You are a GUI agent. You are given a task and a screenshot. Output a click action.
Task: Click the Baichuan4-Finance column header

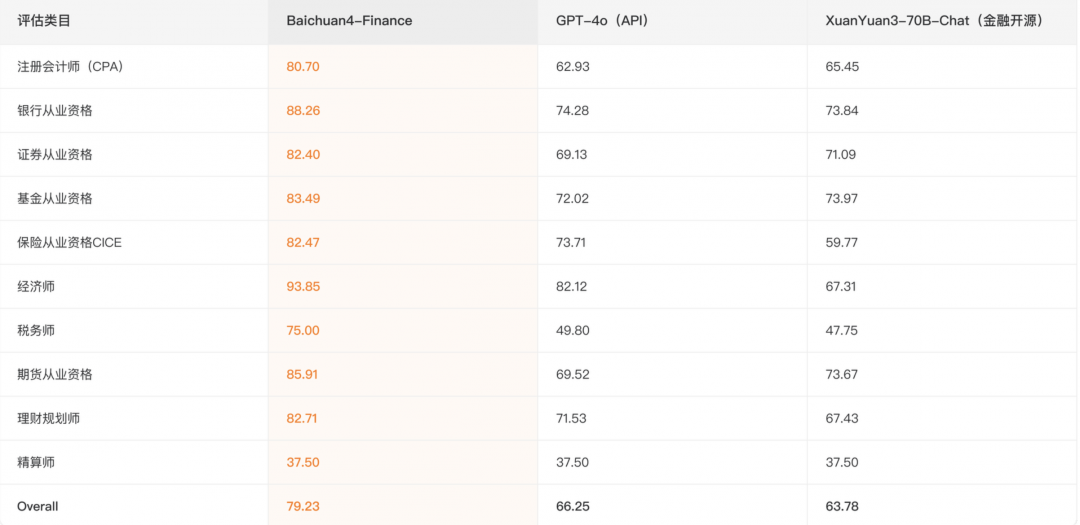pos(349,20)
